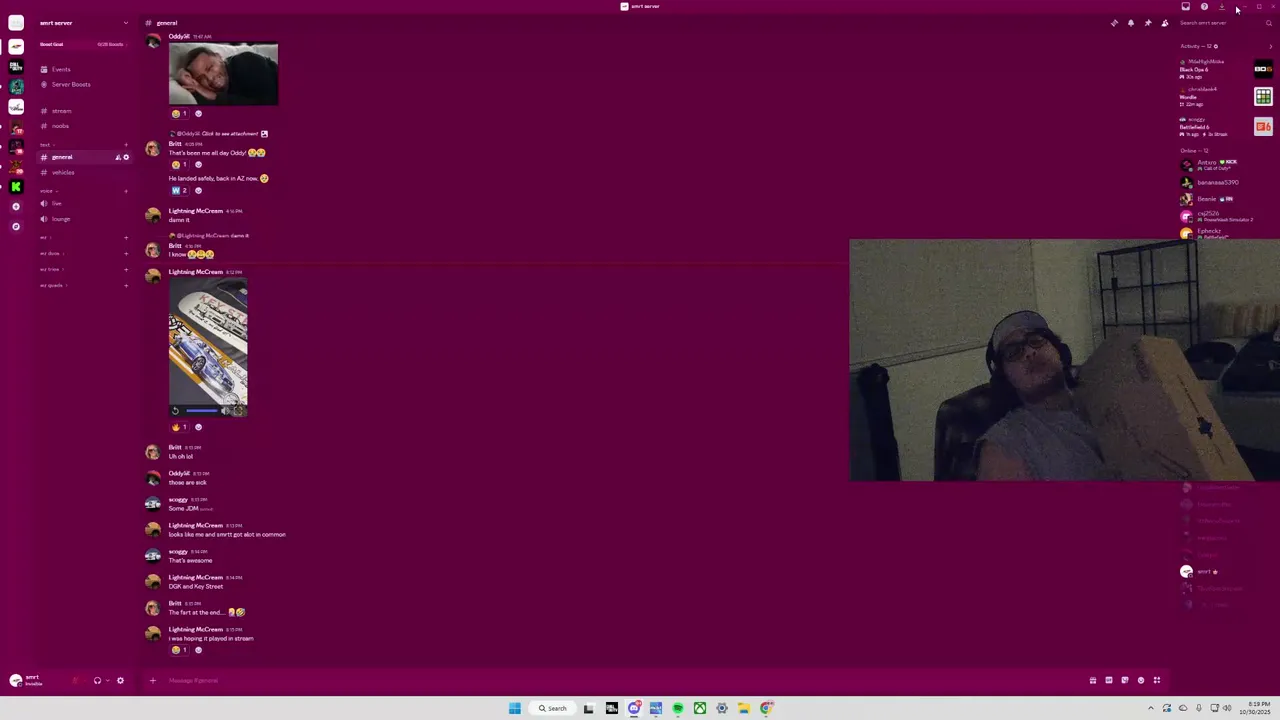This screenshot has width=1280, height=720.
Task: Open member bananaaa5390 in online list
Action: click(x=1225, y=182)
